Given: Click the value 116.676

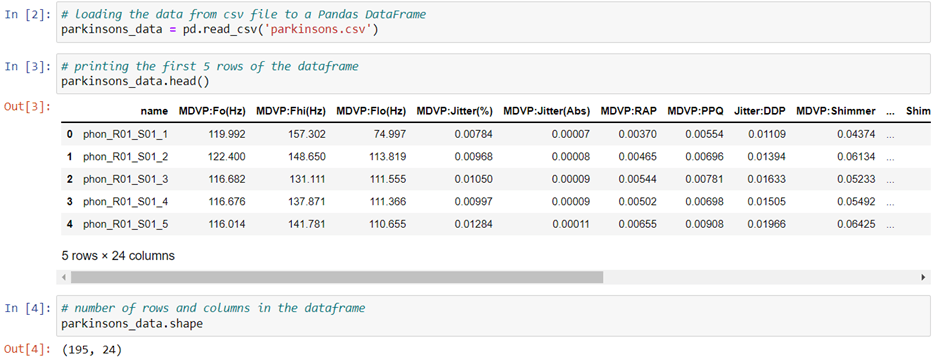Looking at the screenshot, I should tap(228, 201).
